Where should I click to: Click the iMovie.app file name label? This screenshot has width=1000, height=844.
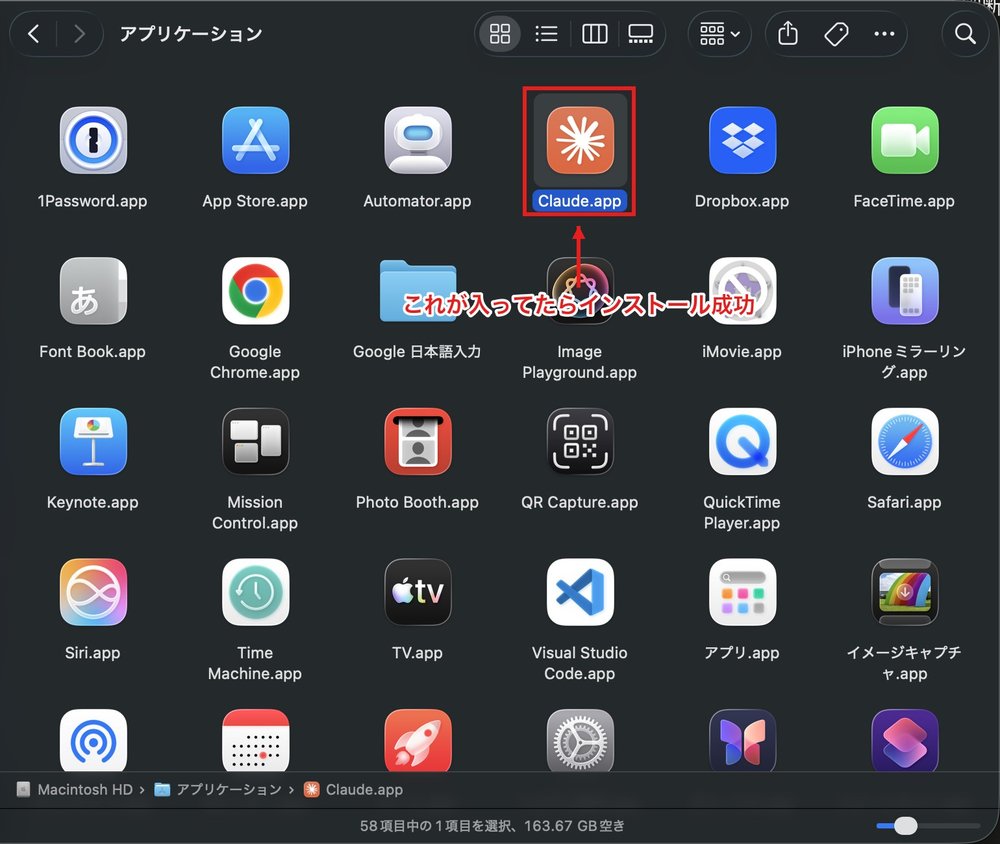tap(742, 352)
